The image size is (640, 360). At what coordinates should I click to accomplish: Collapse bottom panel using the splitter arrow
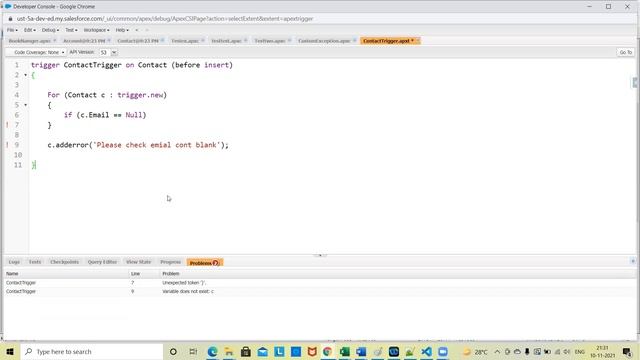tap(320, 255)
